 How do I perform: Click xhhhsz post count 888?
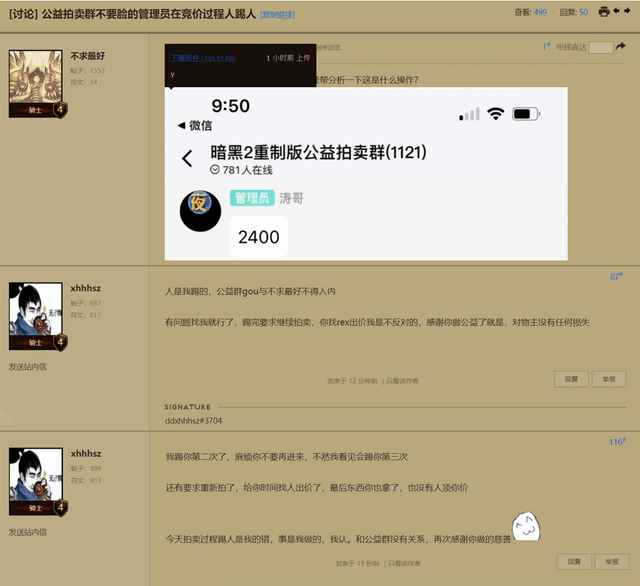point(96,469)
